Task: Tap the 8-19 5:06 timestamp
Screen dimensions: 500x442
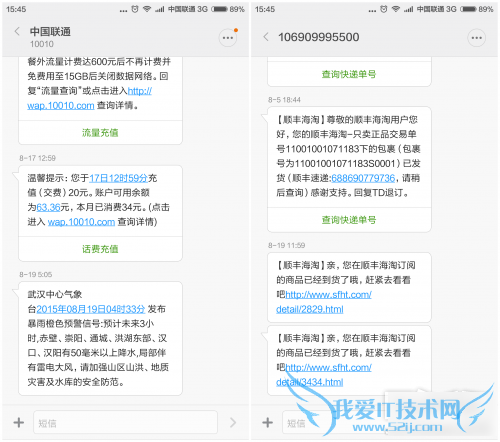Action: [36, 274]
